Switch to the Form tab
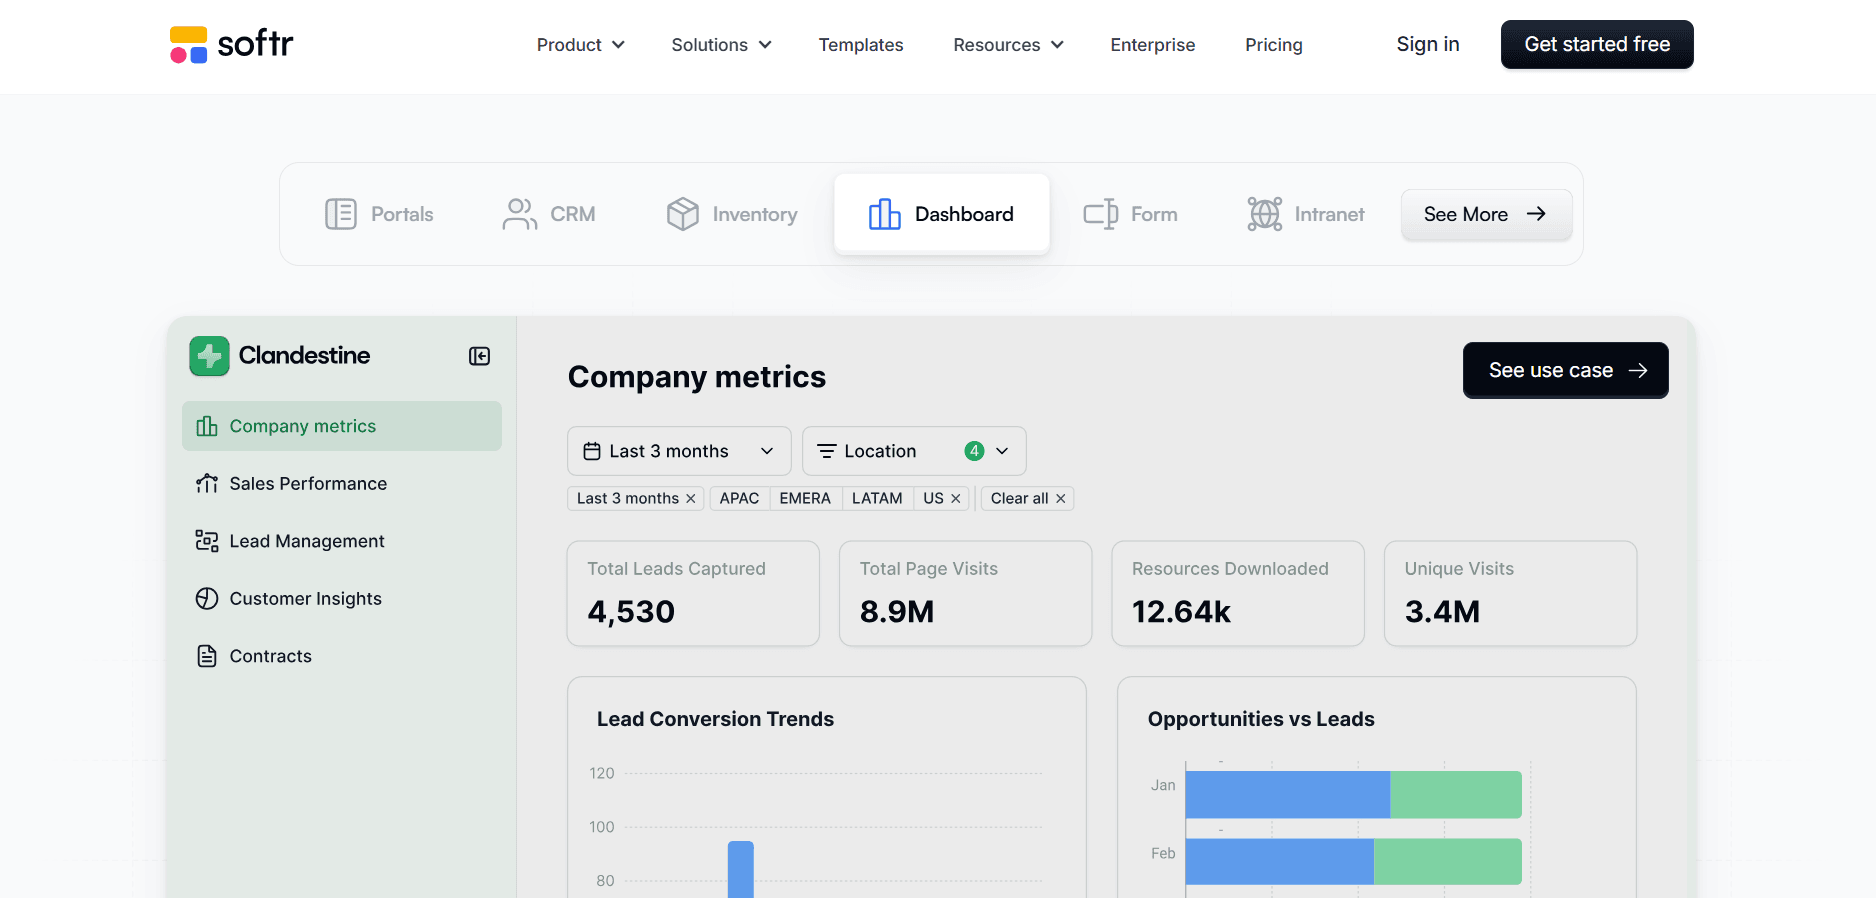The image size is (1876, 898). tap(1131, 214)
